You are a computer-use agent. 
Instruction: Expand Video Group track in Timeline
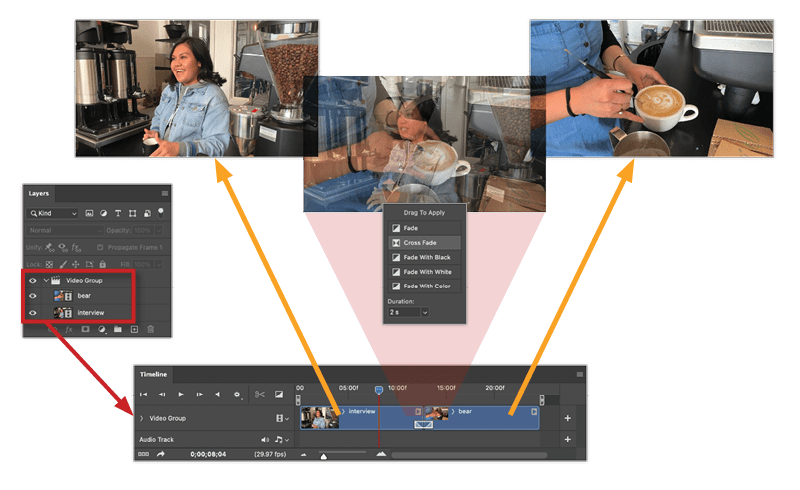[142, 418]
